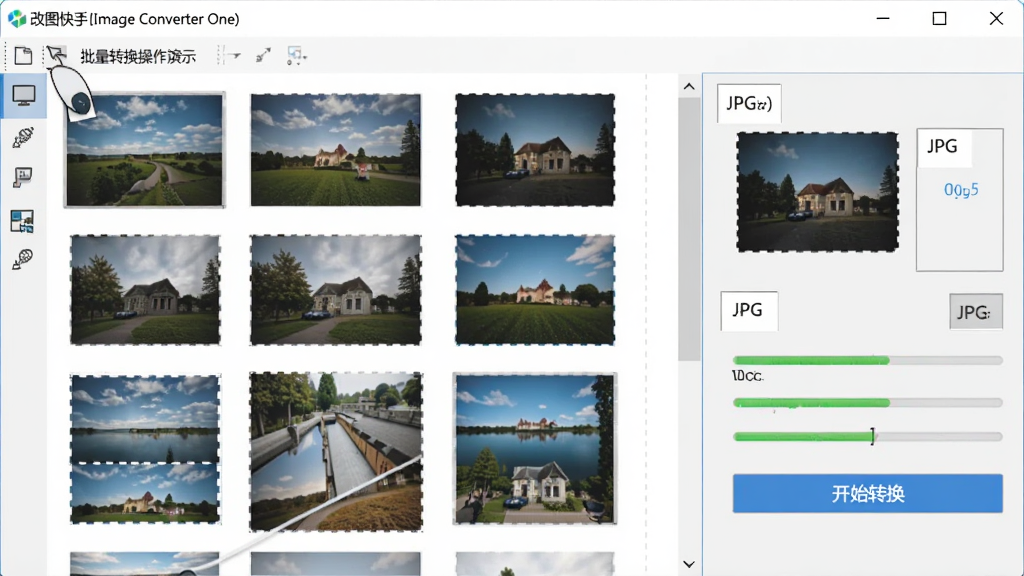This screenshot has width=1024, height=576.
Task: Select distant chateau over field thumbnail
Action: 535,290
